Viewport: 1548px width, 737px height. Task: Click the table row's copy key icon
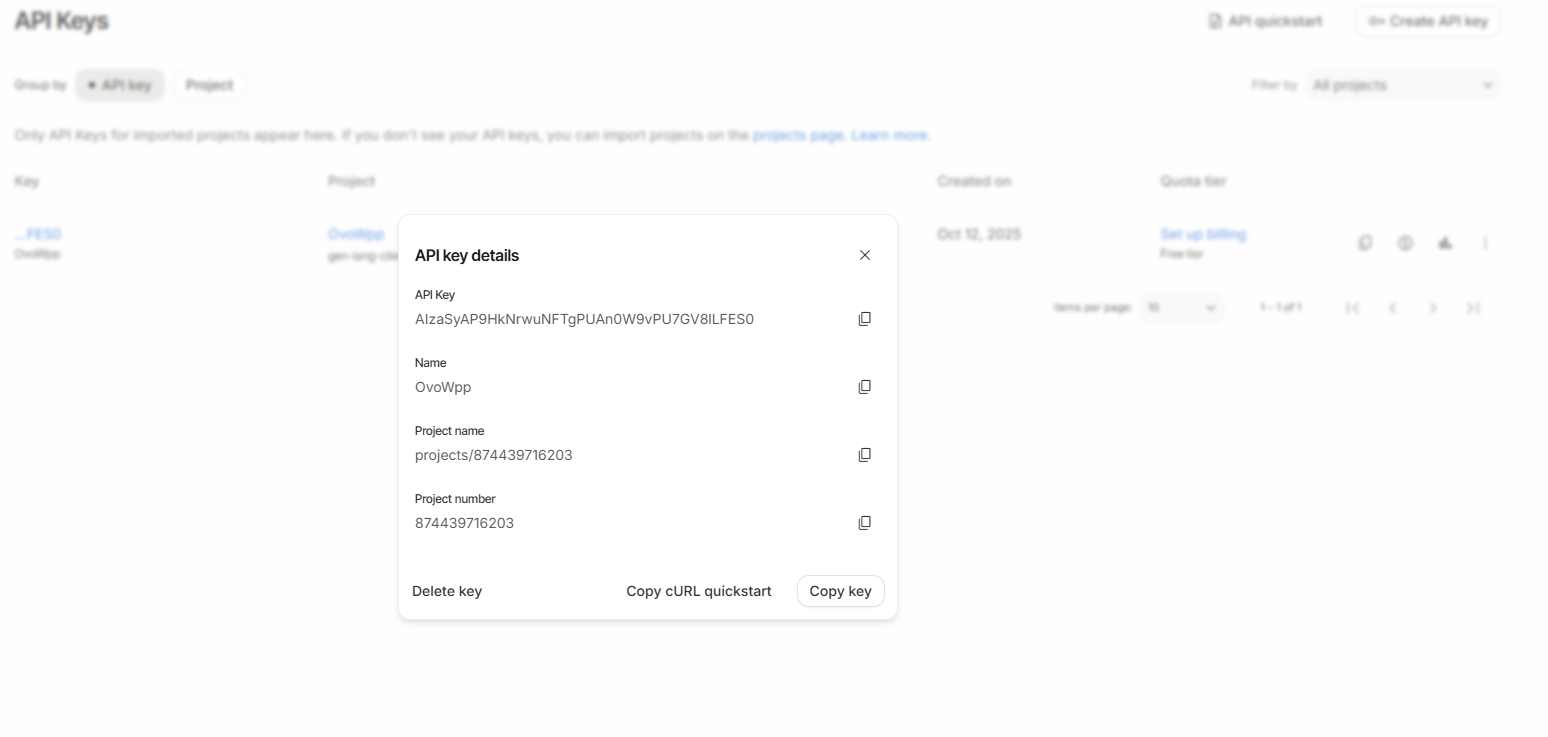(x=1365, y=243)
